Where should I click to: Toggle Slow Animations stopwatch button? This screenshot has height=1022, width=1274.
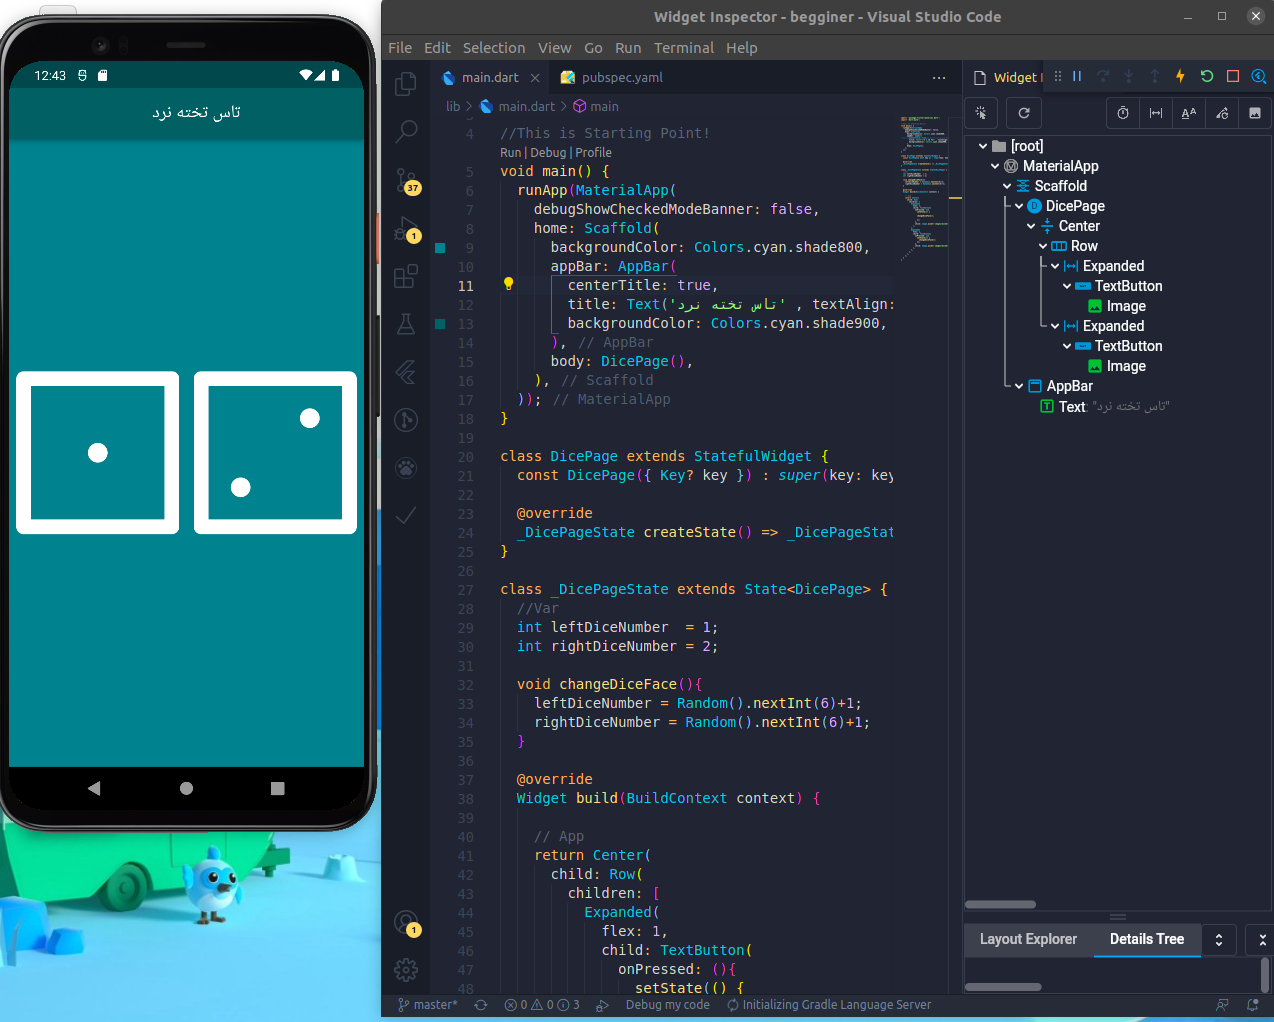pyautogui.click(x=1123, y=113)
